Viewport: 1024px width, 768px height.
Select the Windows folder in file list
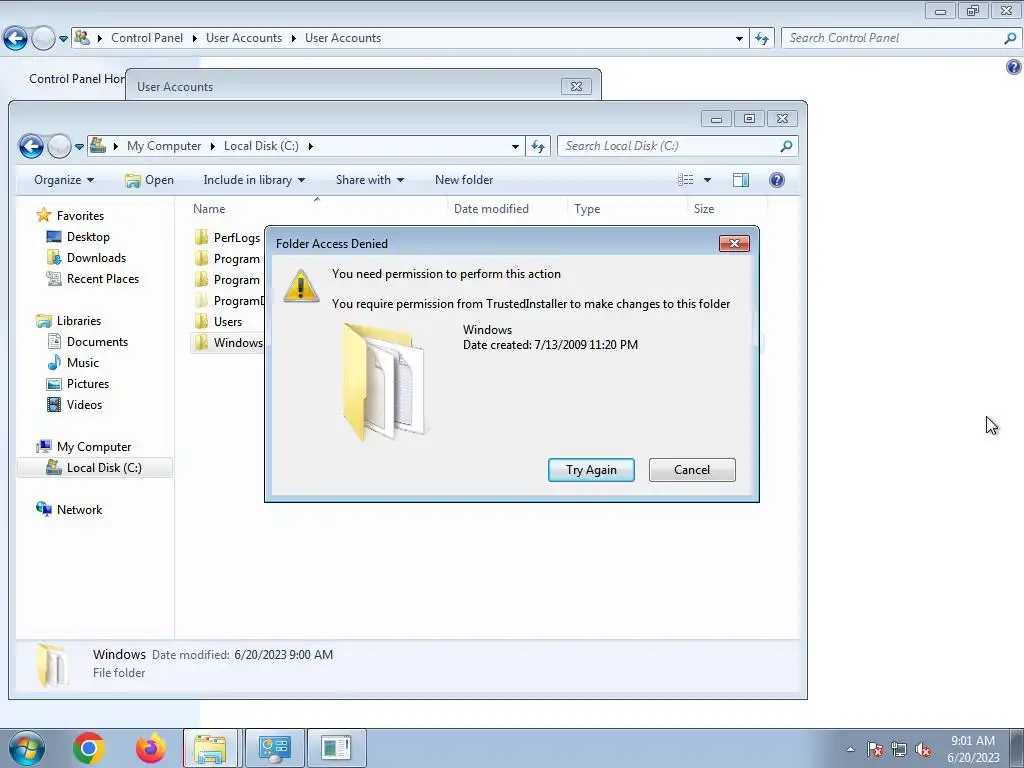pos(229,342)
